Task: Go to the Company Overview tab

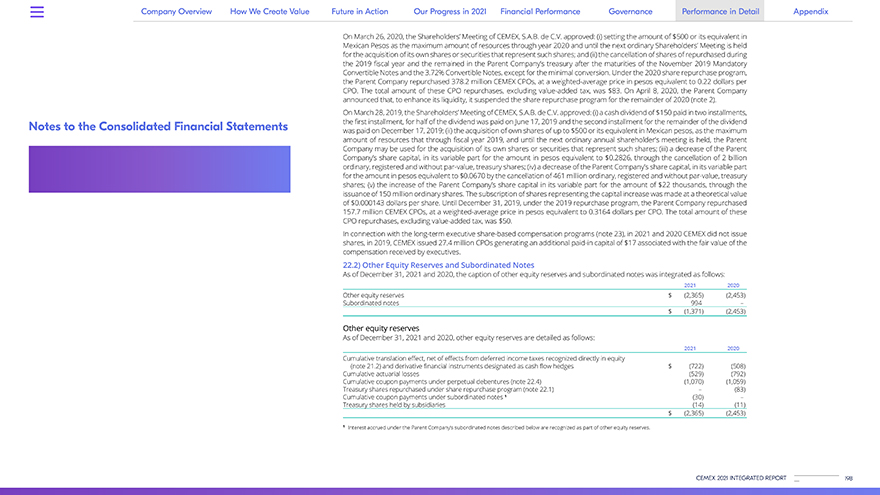Action: (x=176, y=12)
